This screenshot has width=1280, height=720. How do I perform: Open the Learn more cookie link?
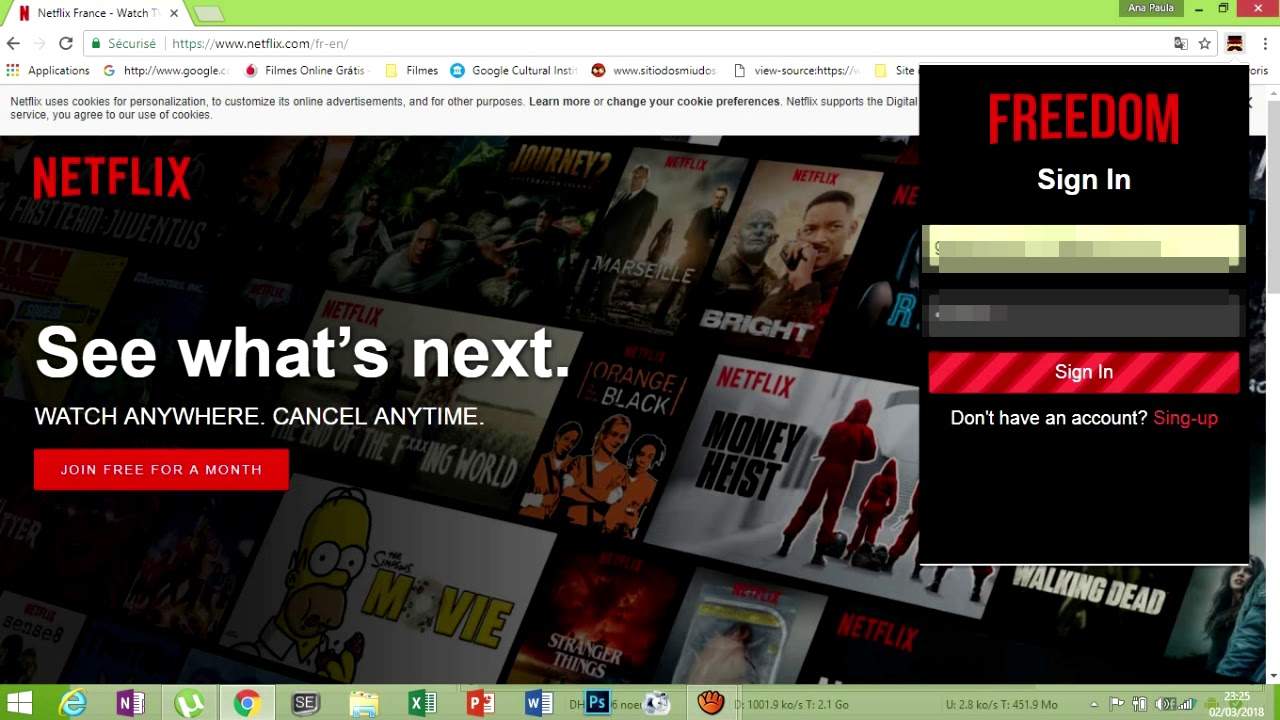(x=559, y=102)
